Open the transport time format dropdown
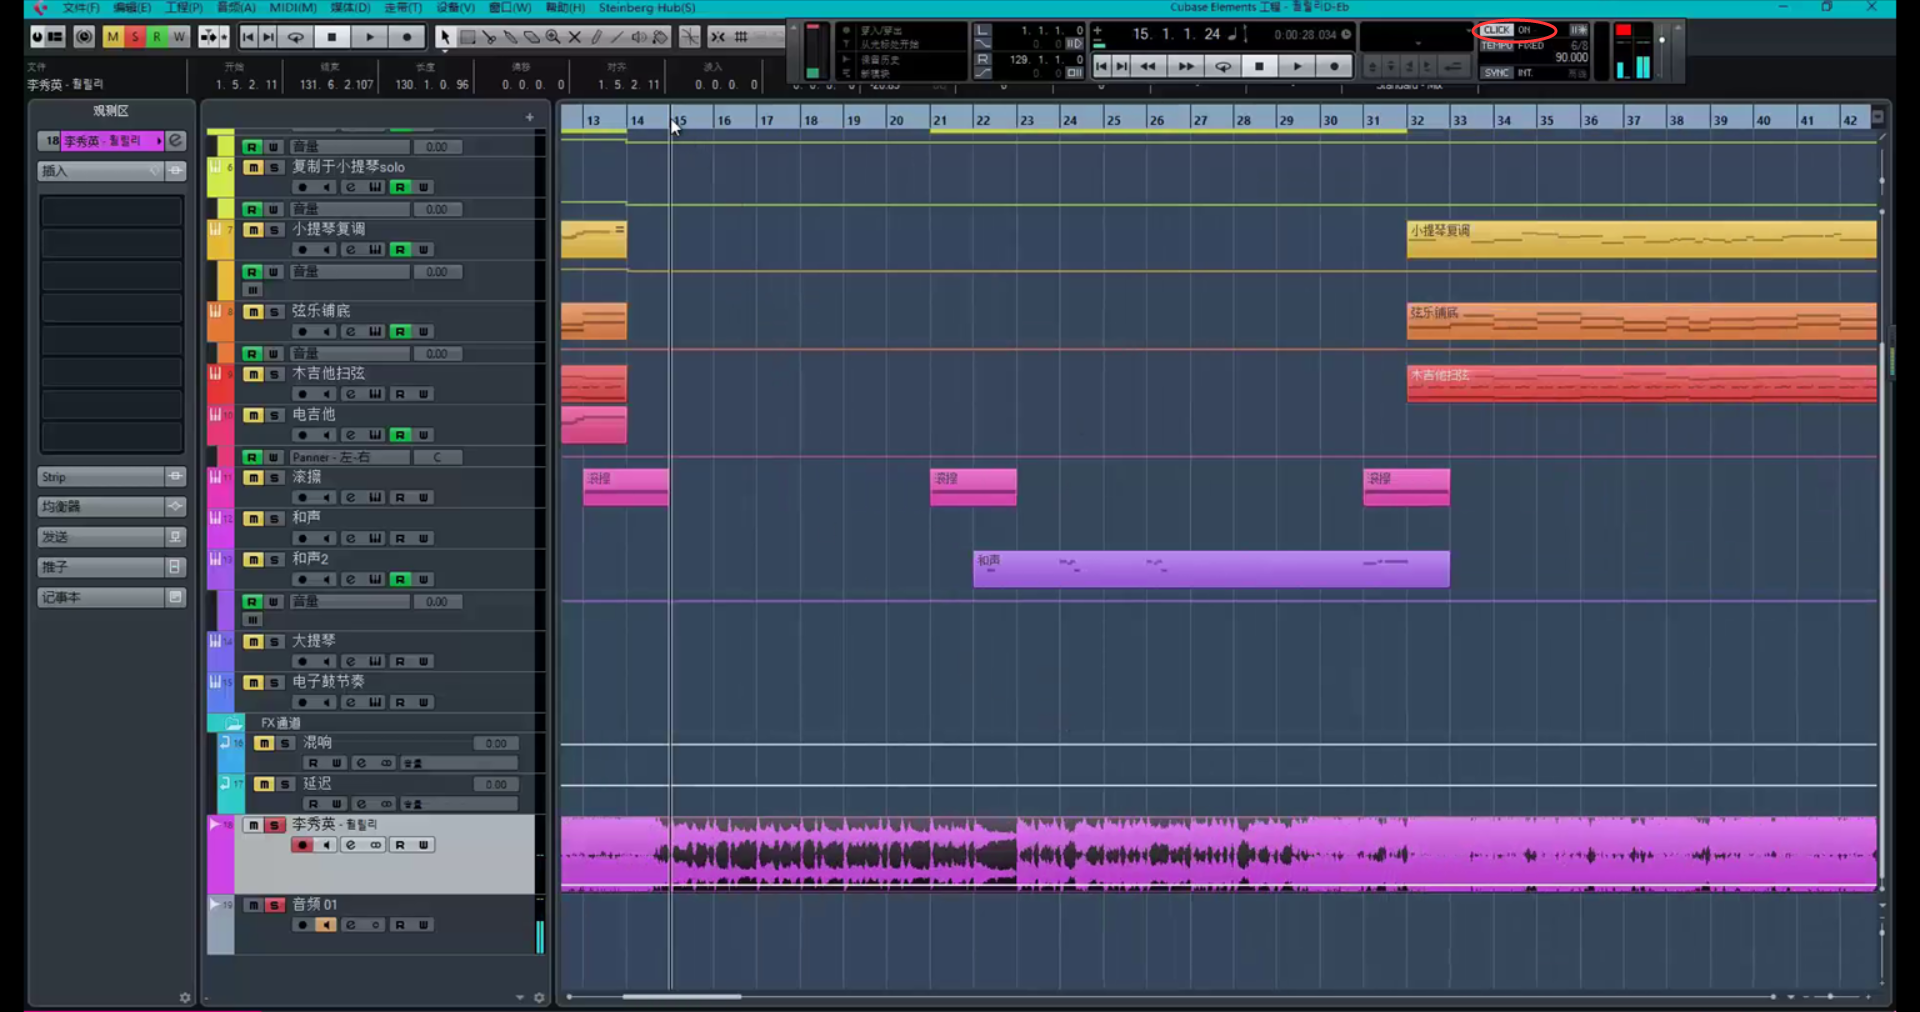This screenshot has height=1012, width=1920. [x=1346, y=34]
